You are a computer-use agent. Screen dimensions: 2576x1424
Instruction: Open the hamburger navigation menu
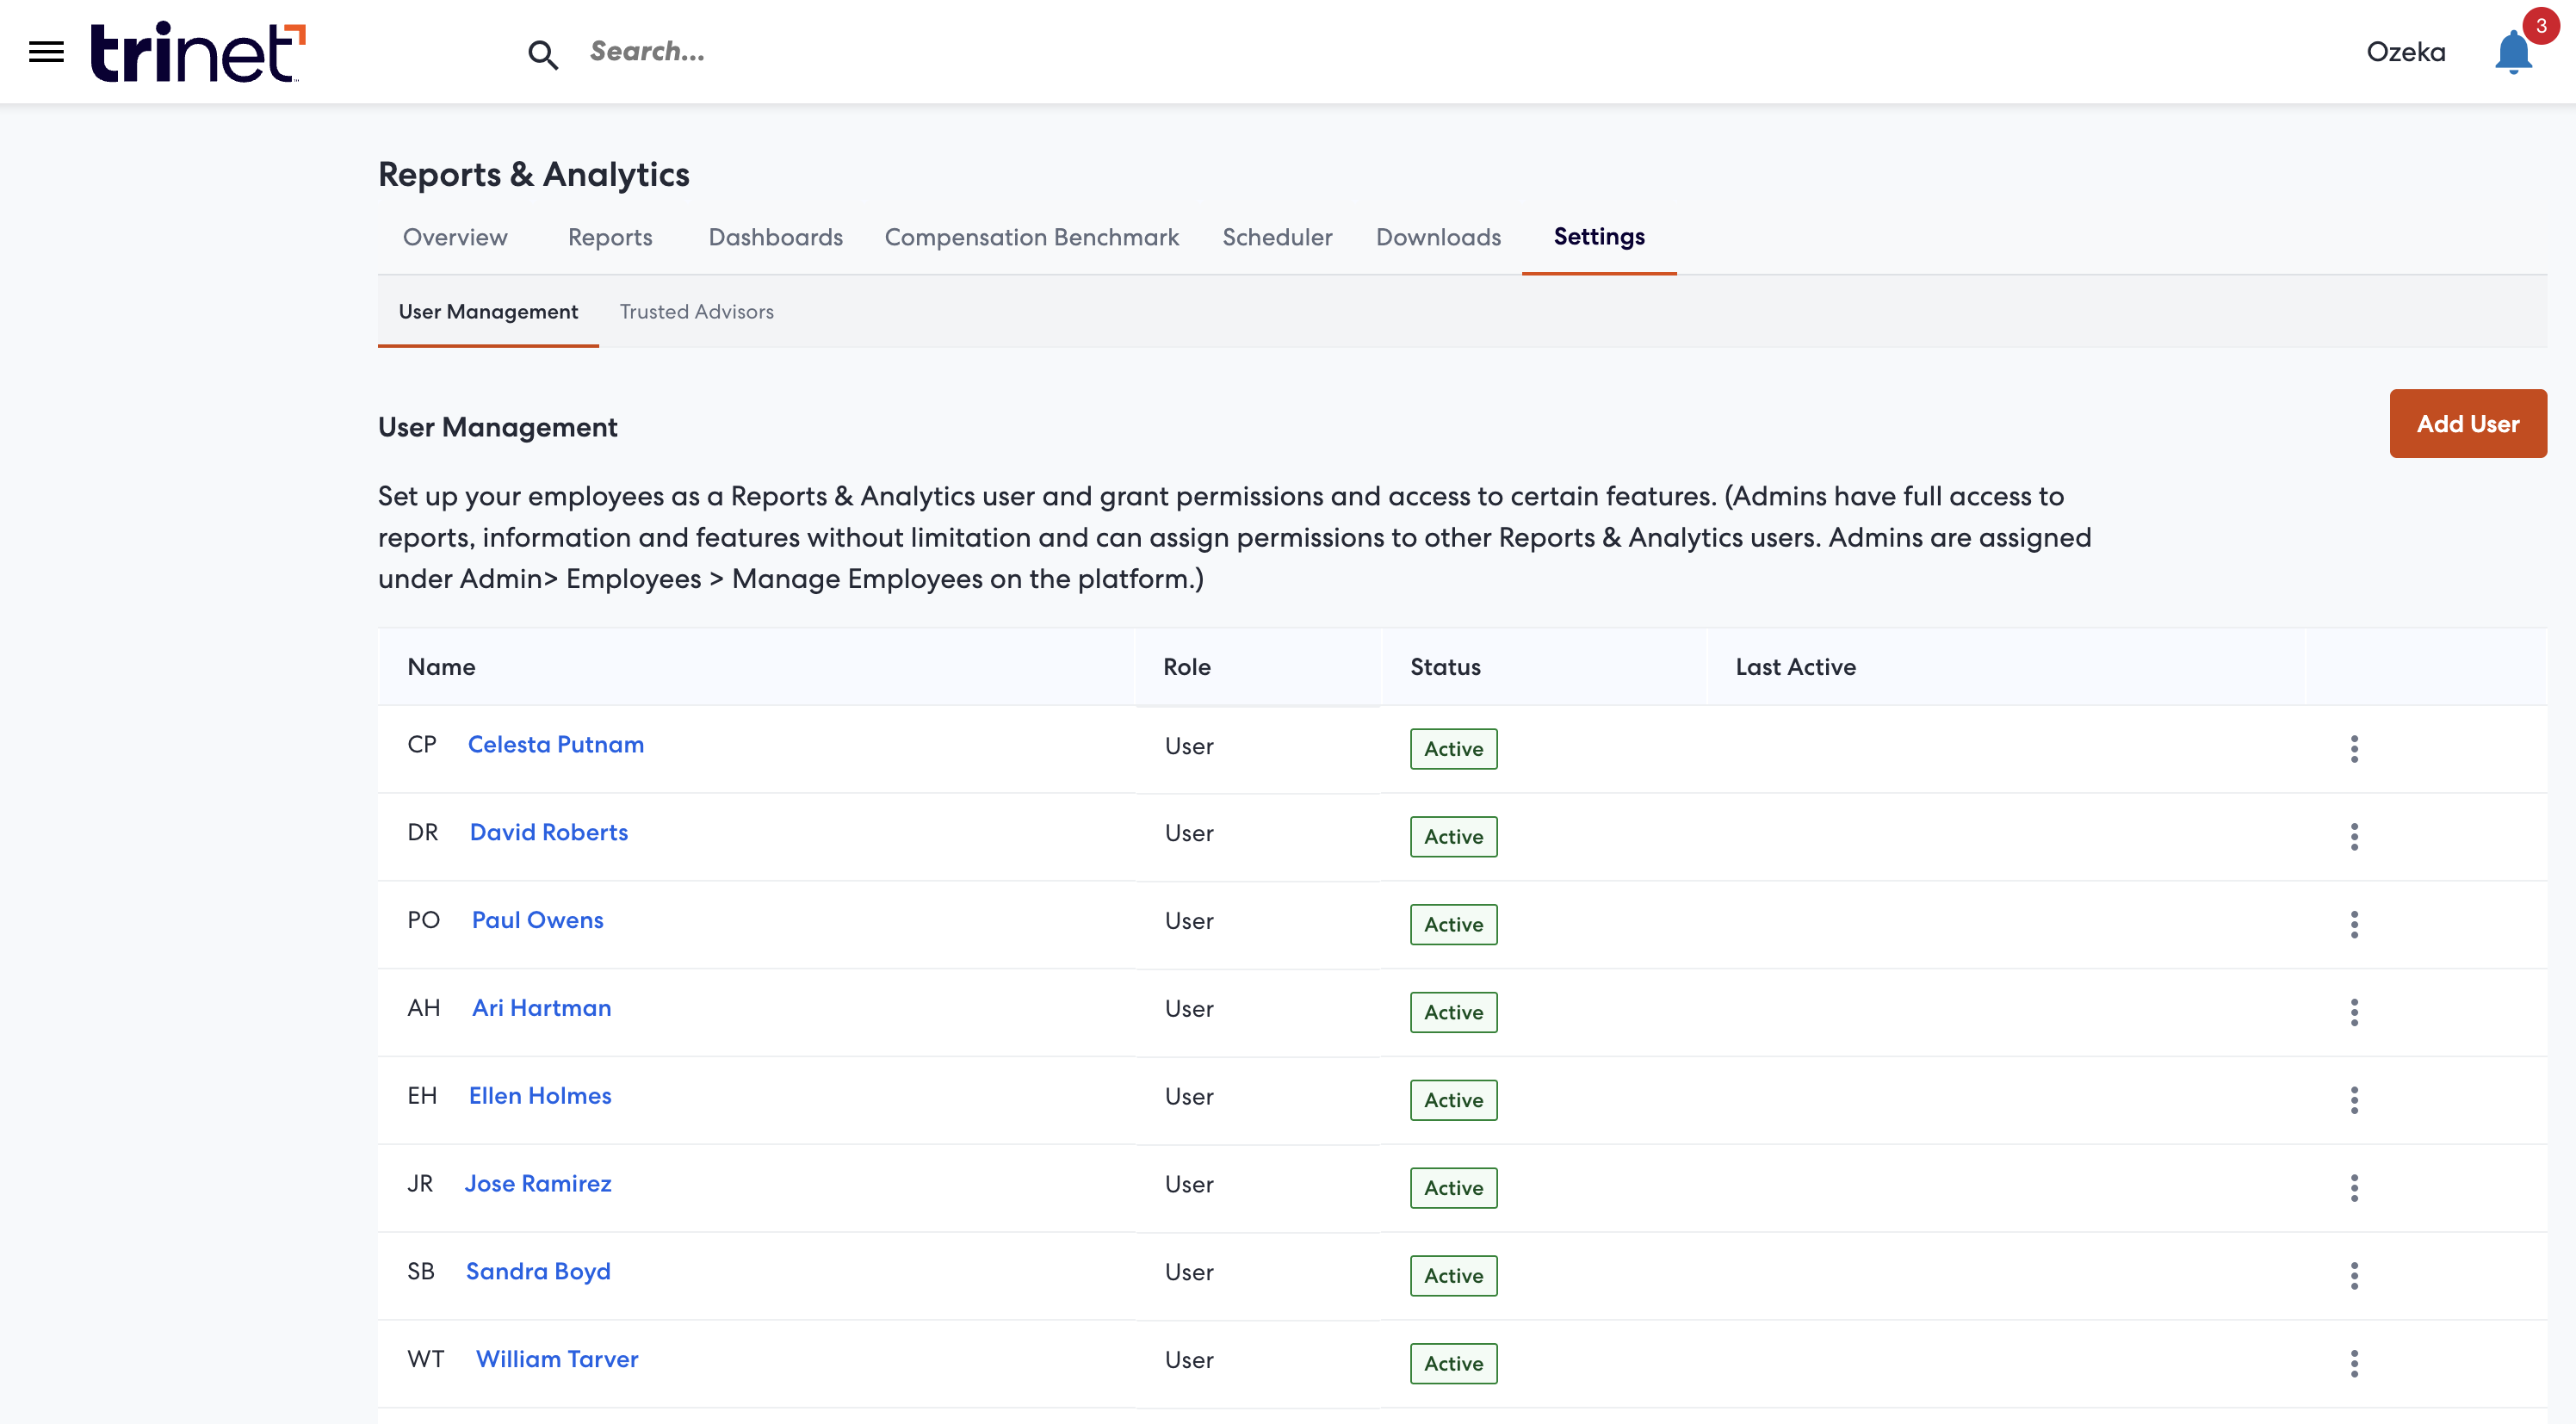click(x=46, y=52)
